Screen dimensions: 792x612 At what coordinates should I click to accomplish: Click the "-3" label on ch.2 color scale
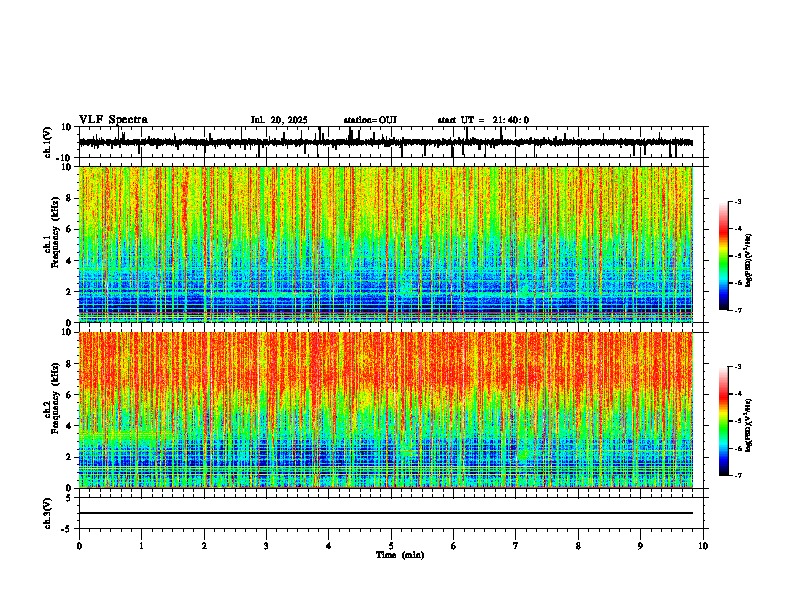(x=737, y=367)
